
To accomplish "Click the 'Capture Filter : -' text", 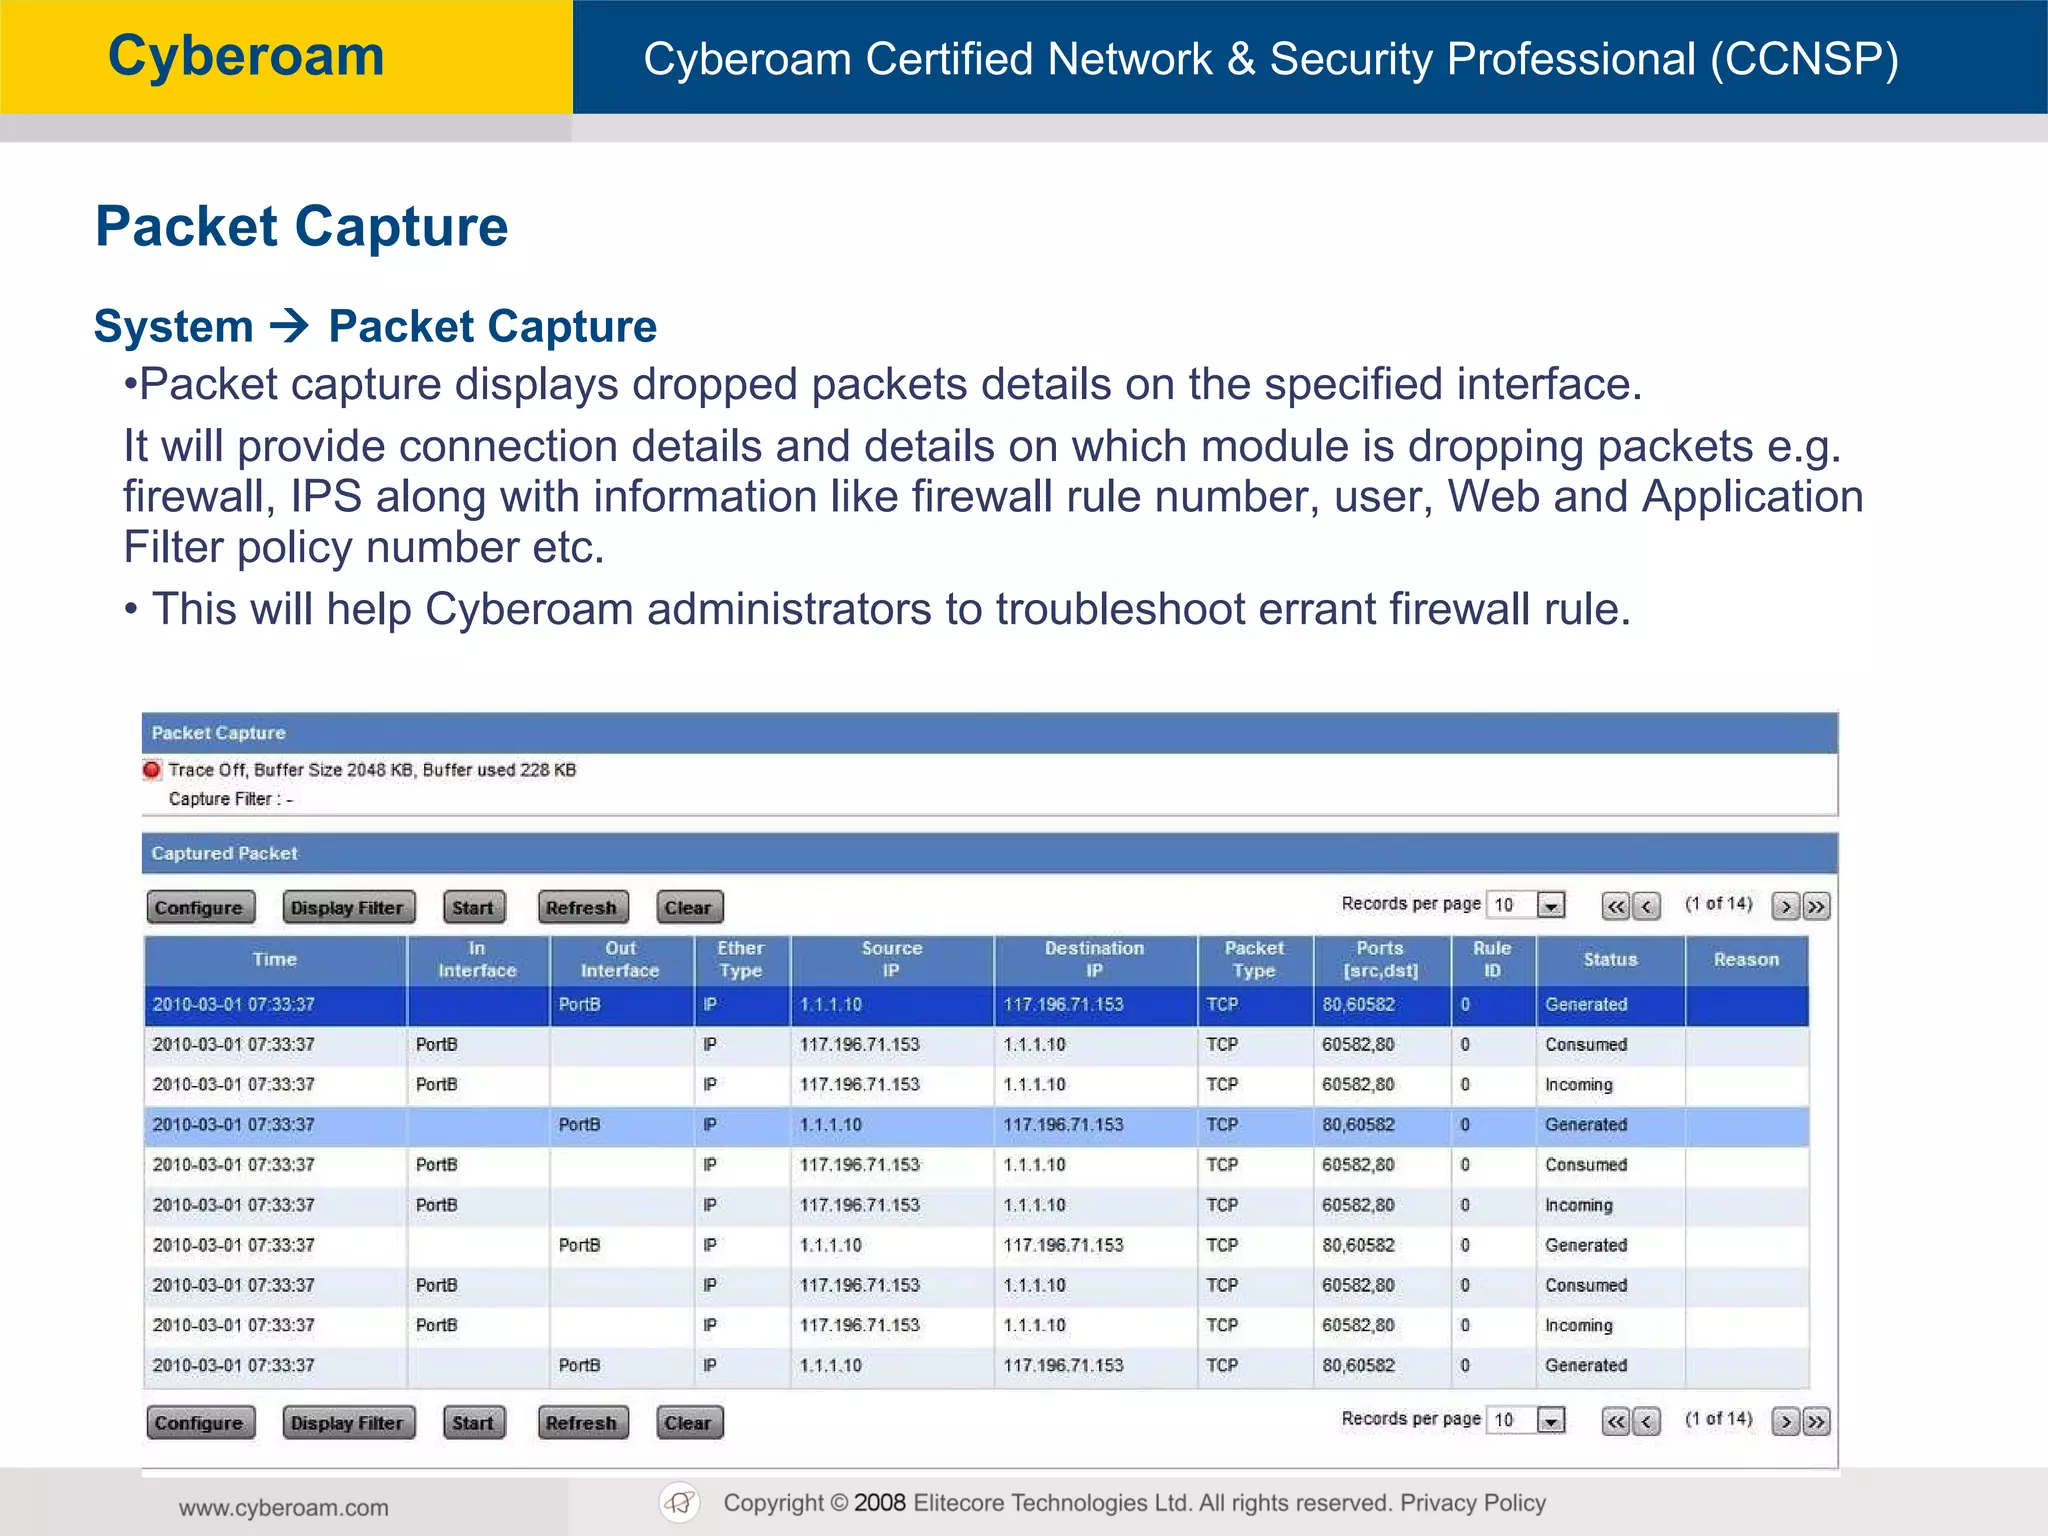I will click(231, 799).
